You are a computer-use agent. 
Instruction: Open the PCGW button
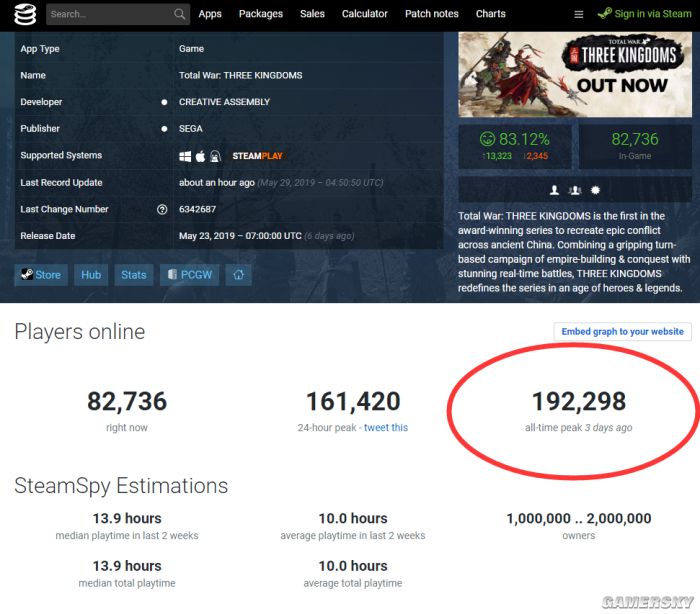pyautogui.click(x=190, y=275)
